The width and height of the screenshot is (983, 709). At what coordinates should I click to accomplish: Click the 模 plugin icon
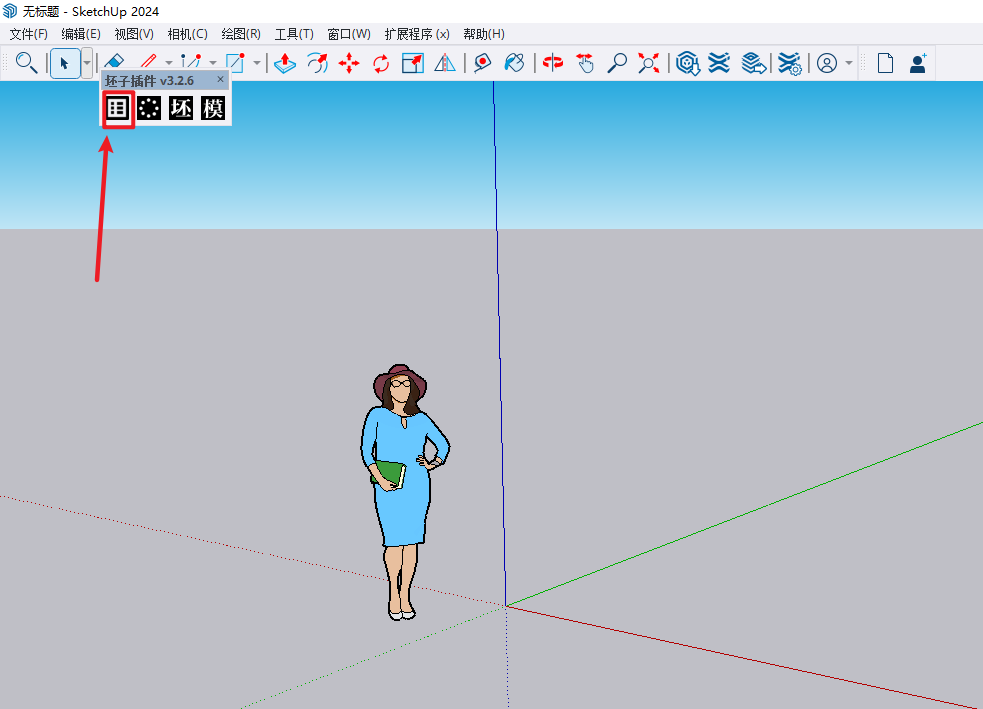coord(213,108)
